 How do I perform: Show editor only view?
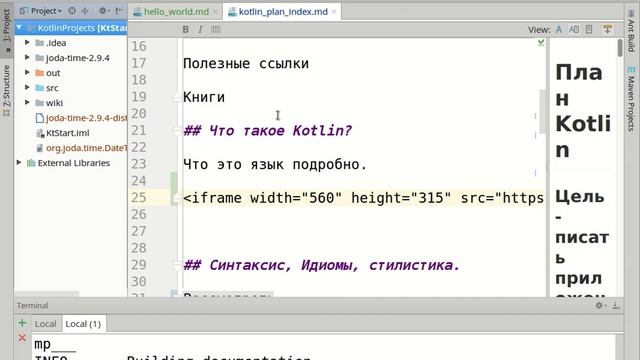559,29
